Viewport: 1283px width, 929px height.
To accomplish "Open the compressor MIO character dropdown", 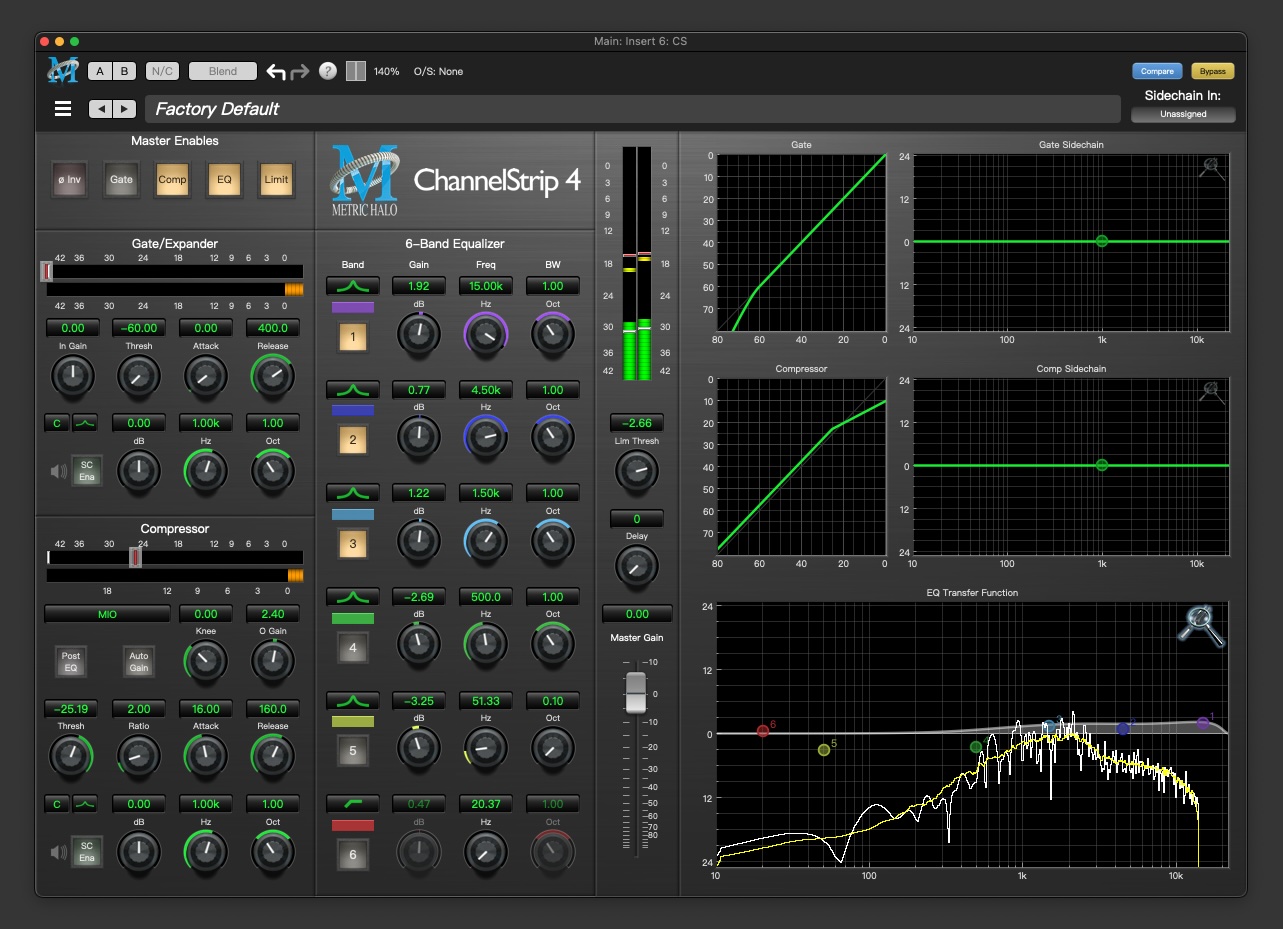I will click(107, 614).
